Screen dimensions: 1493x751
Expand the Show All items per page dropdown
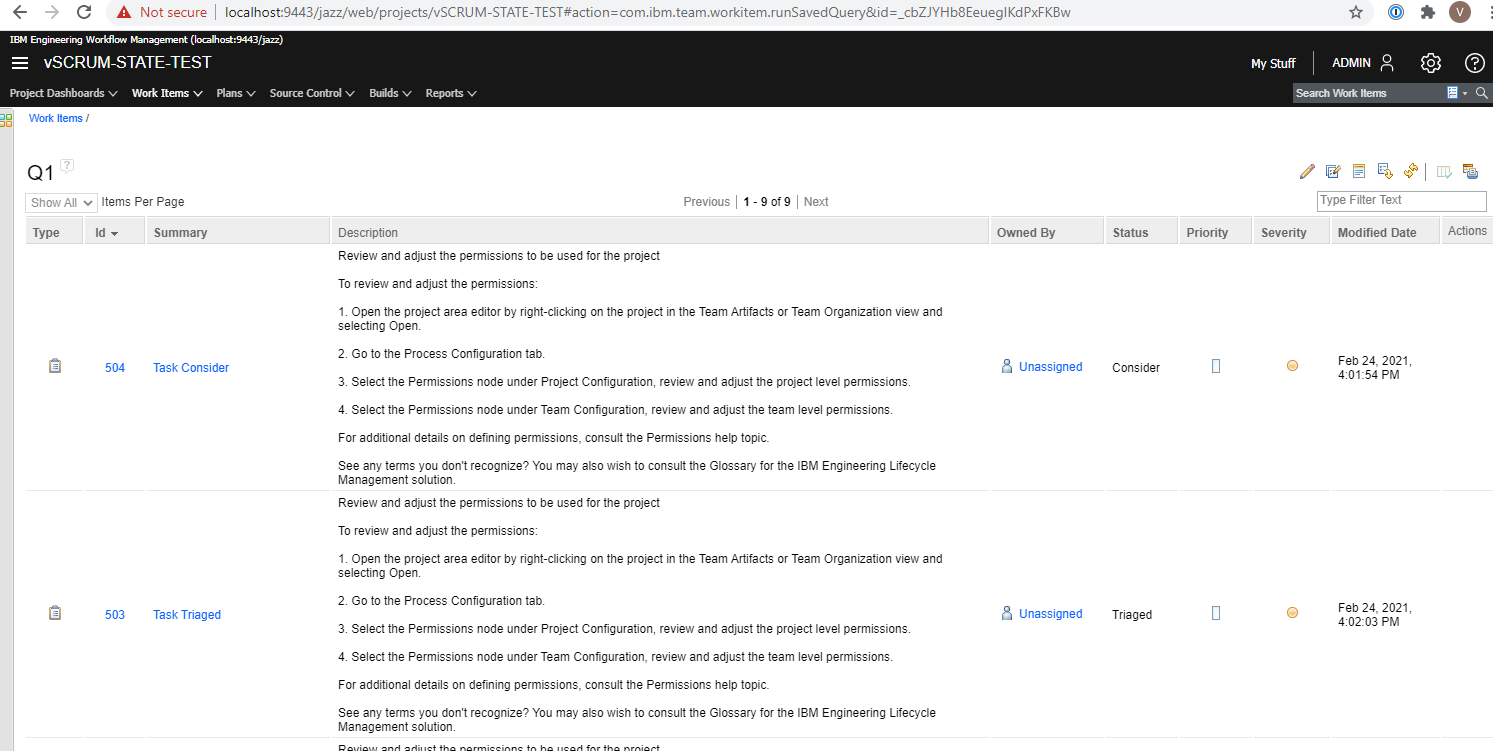click(61, 202)
